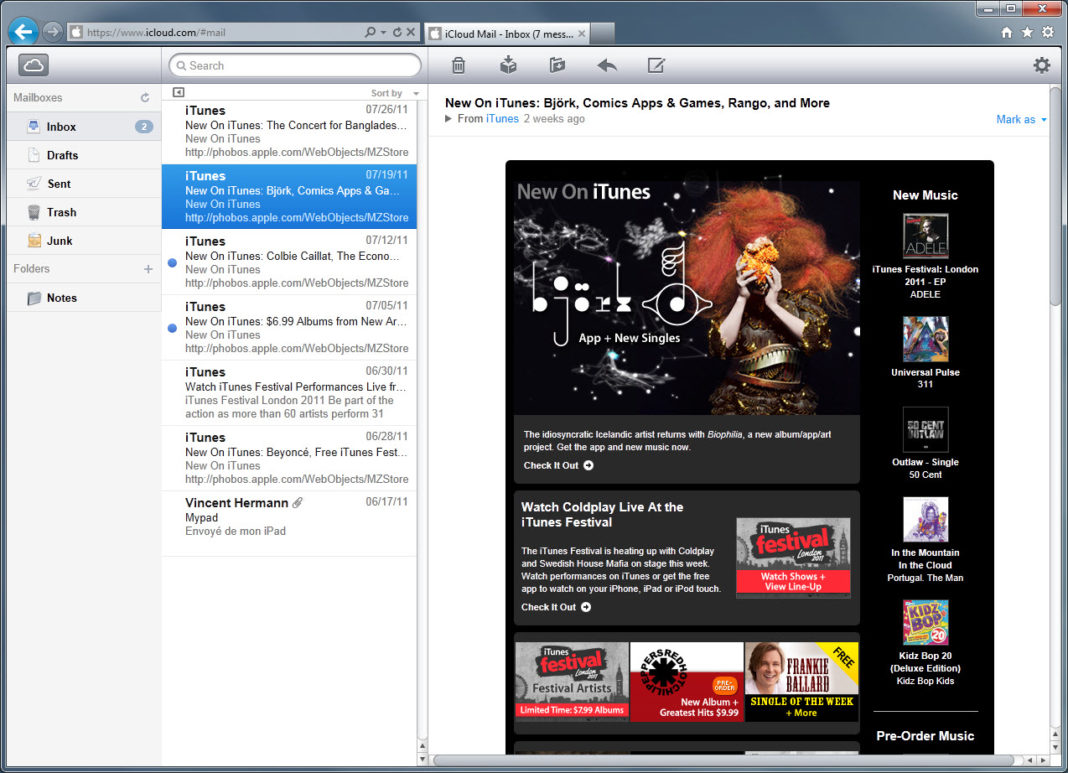Click In the Mountain album cover

[925, 520]
